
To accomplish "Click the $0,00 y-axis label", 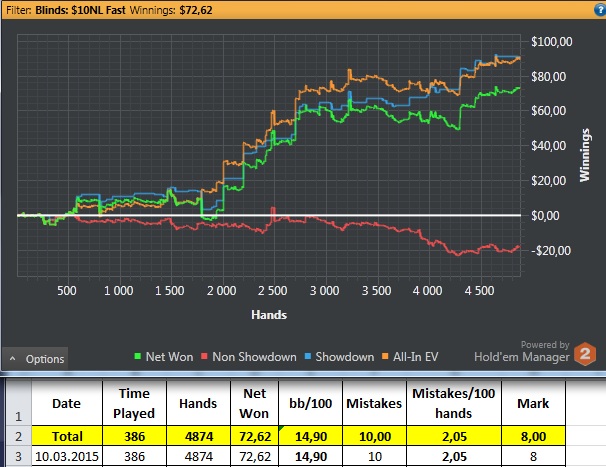I will (x=545, y=216).
